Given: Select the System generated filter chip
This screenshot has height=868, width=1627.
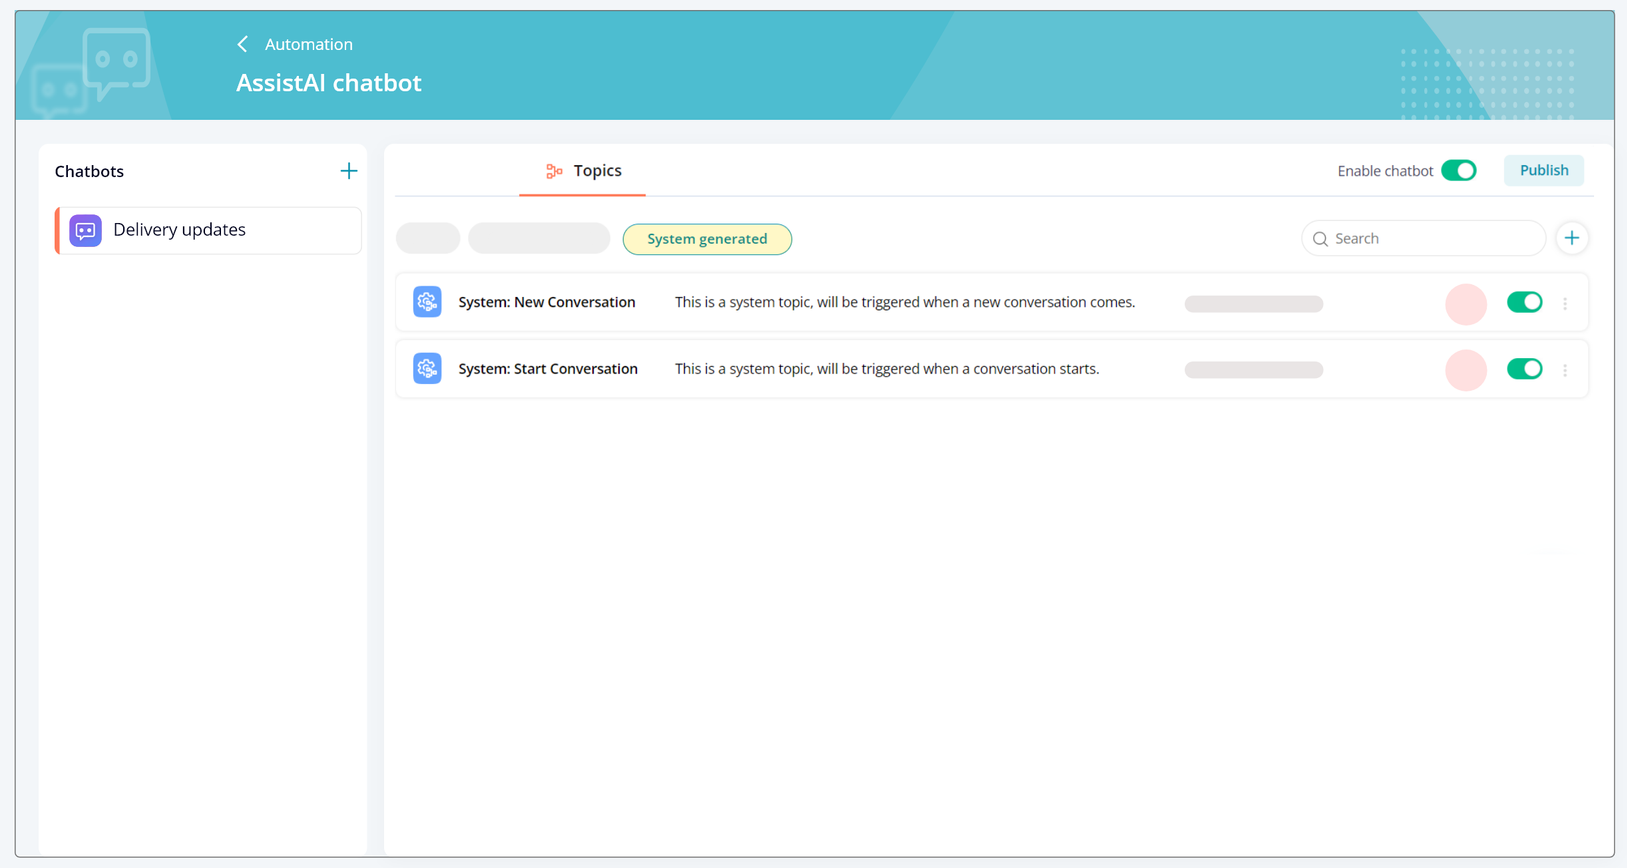Looking at the screenshot, I should (x=707, y=239).
